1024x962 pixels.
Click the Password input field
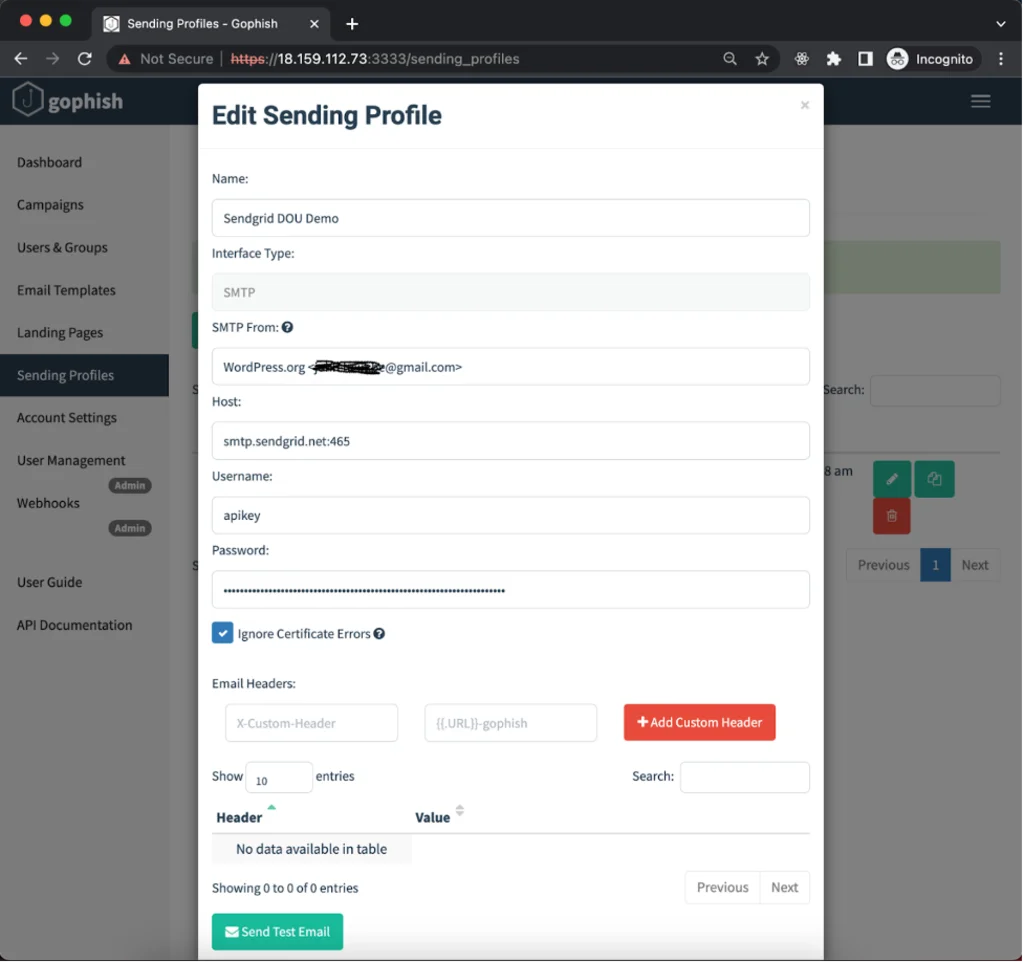[x=511, y=590]
